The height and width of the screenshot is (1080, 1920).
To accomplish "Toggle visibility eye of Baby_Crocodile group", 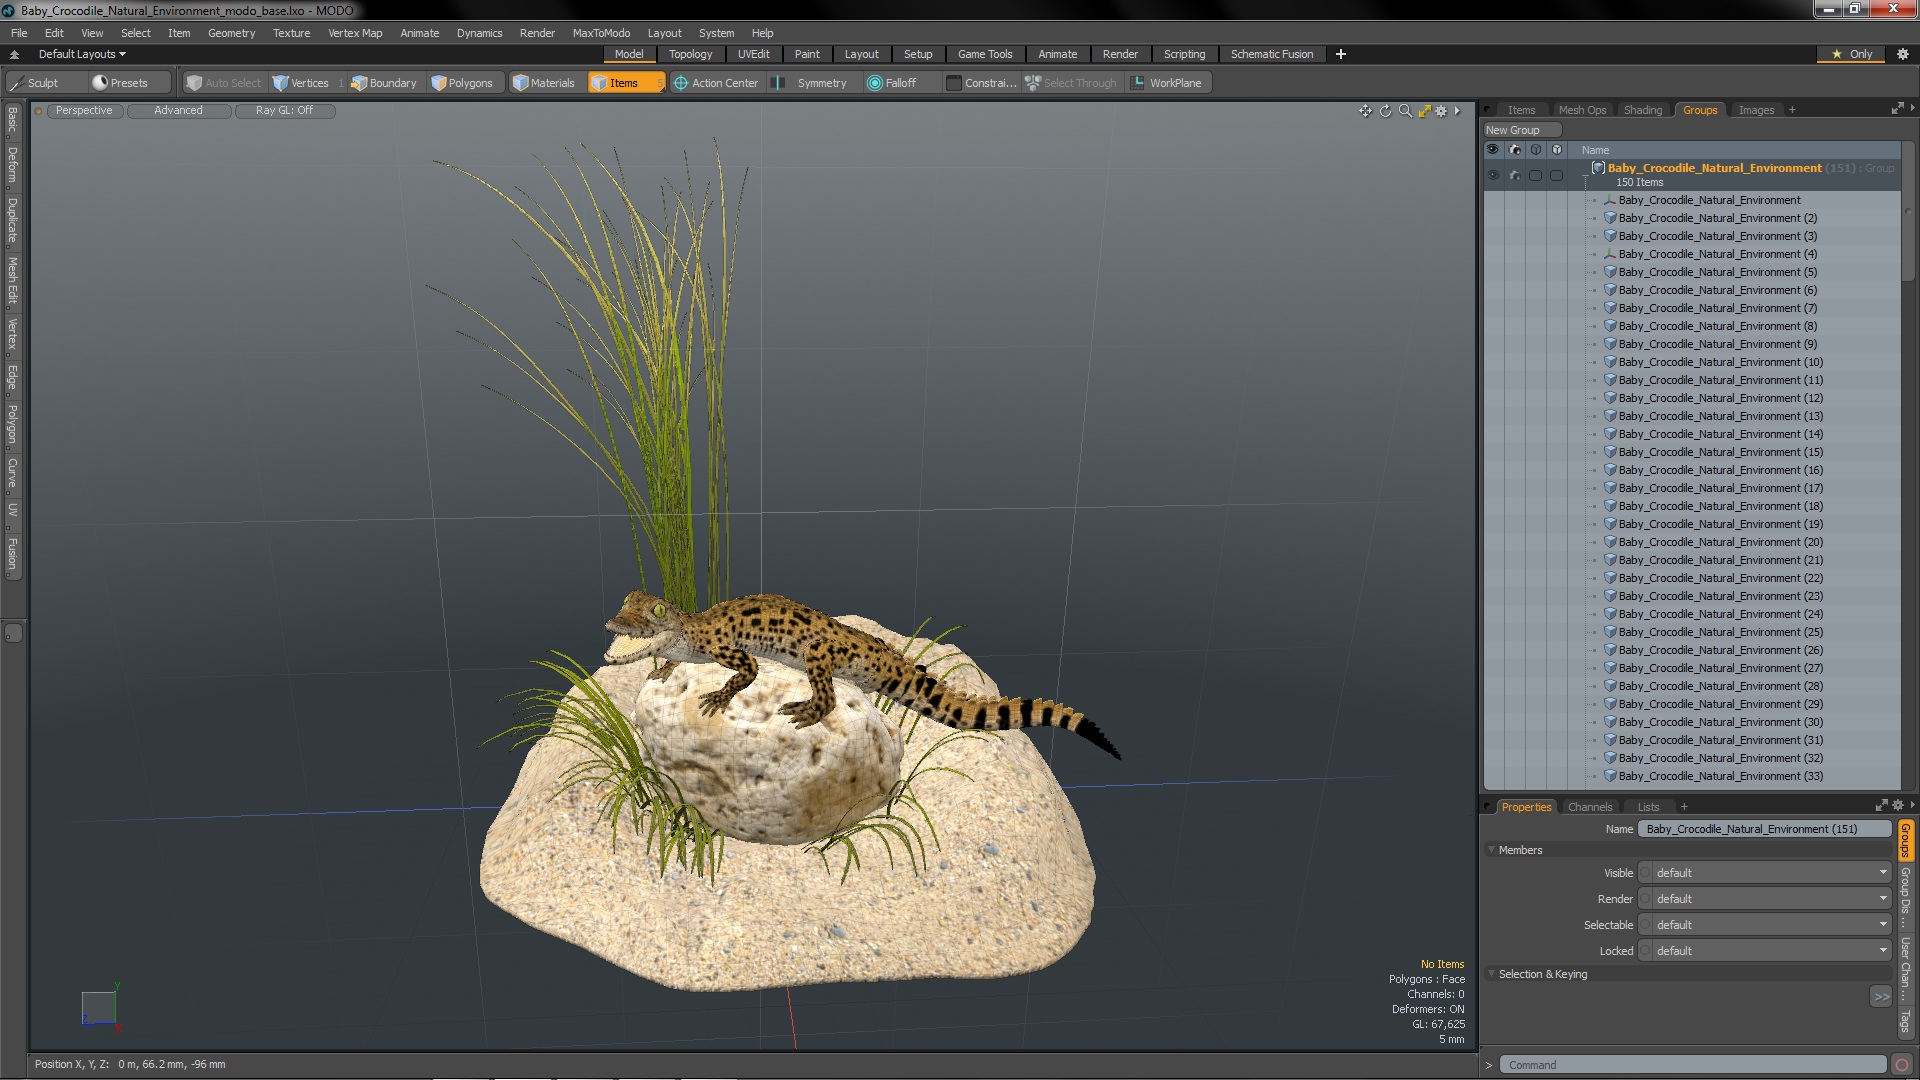I will coord(1492,175).
